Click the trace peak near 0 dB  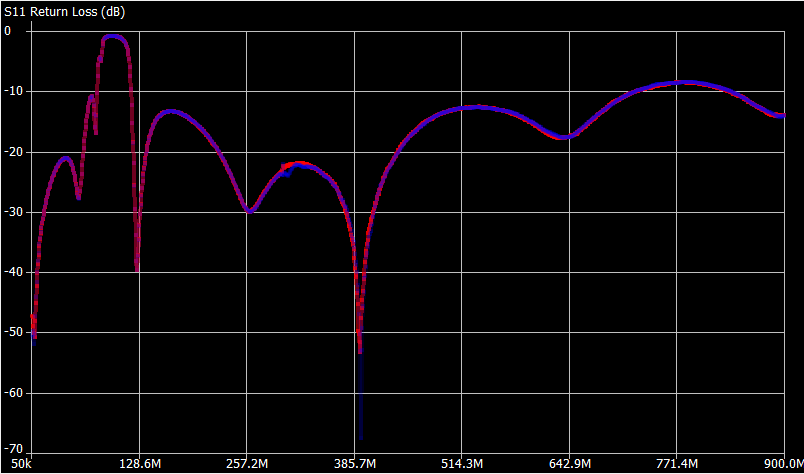click(112, 37)
